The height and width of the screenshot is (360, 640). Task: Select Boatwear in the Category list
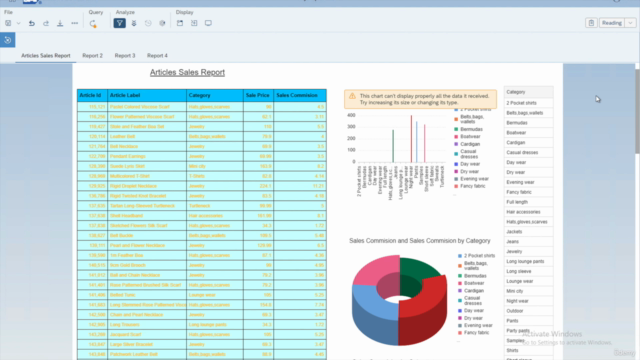[x=529, y=133]
